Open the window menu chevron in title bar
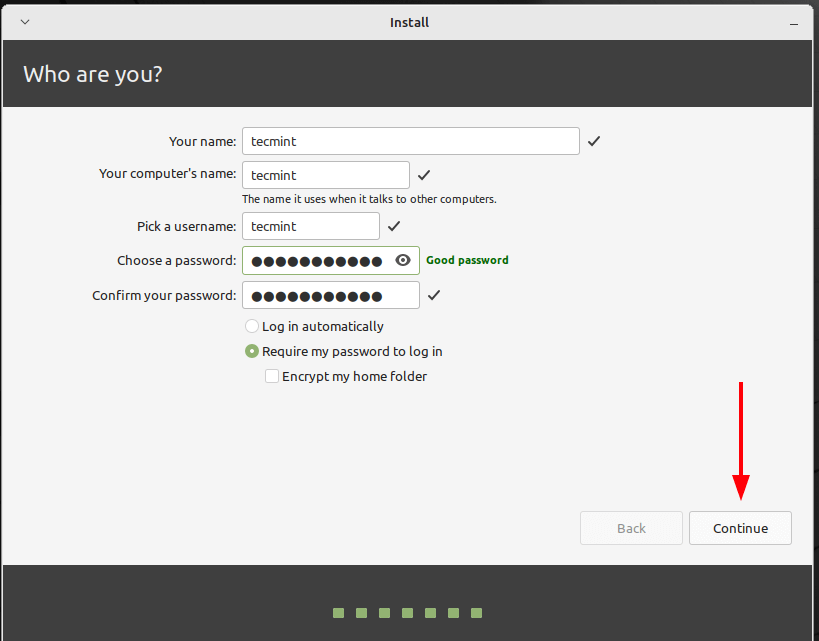Screen dimensions: 819x641 25,22
